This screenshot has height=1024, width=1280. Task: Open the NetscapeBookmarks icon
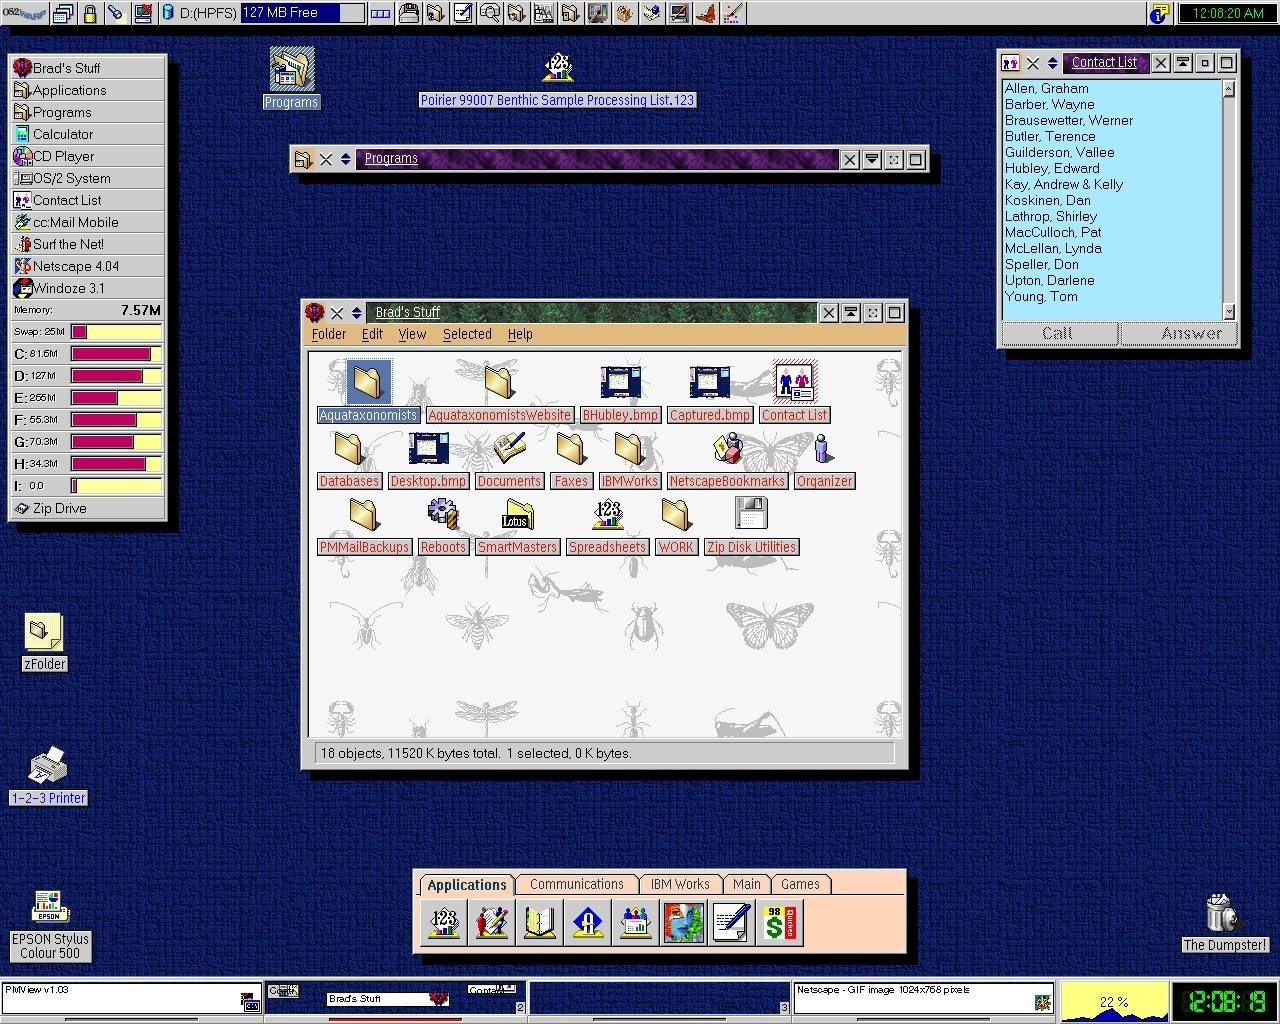tap(728, 448)
